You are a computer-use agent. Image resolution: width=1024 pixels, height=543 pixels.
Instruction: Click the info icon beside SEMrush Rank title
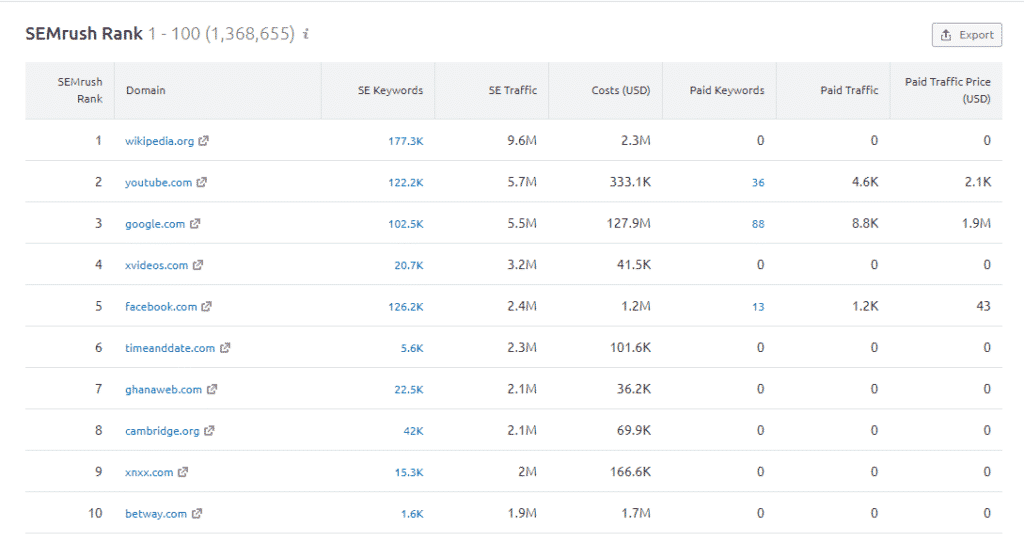[x=306, y=34]
